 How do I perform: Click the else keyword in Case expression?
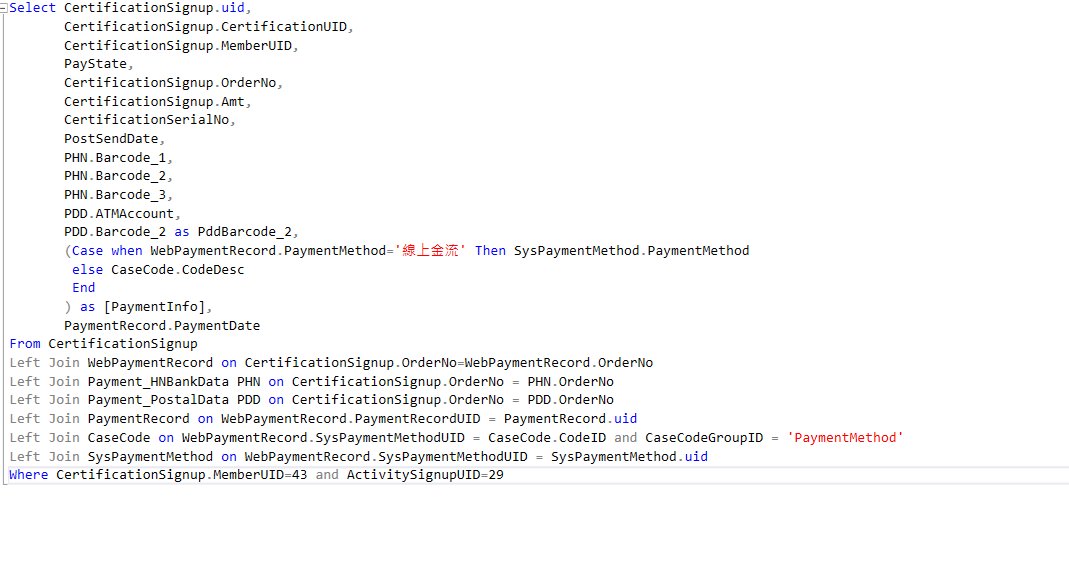coord(87,269)
